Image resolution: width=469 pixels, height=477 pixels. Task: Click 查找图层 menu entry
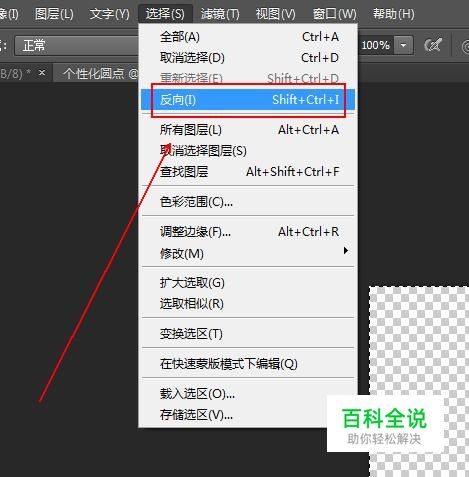tap(248, 172)
